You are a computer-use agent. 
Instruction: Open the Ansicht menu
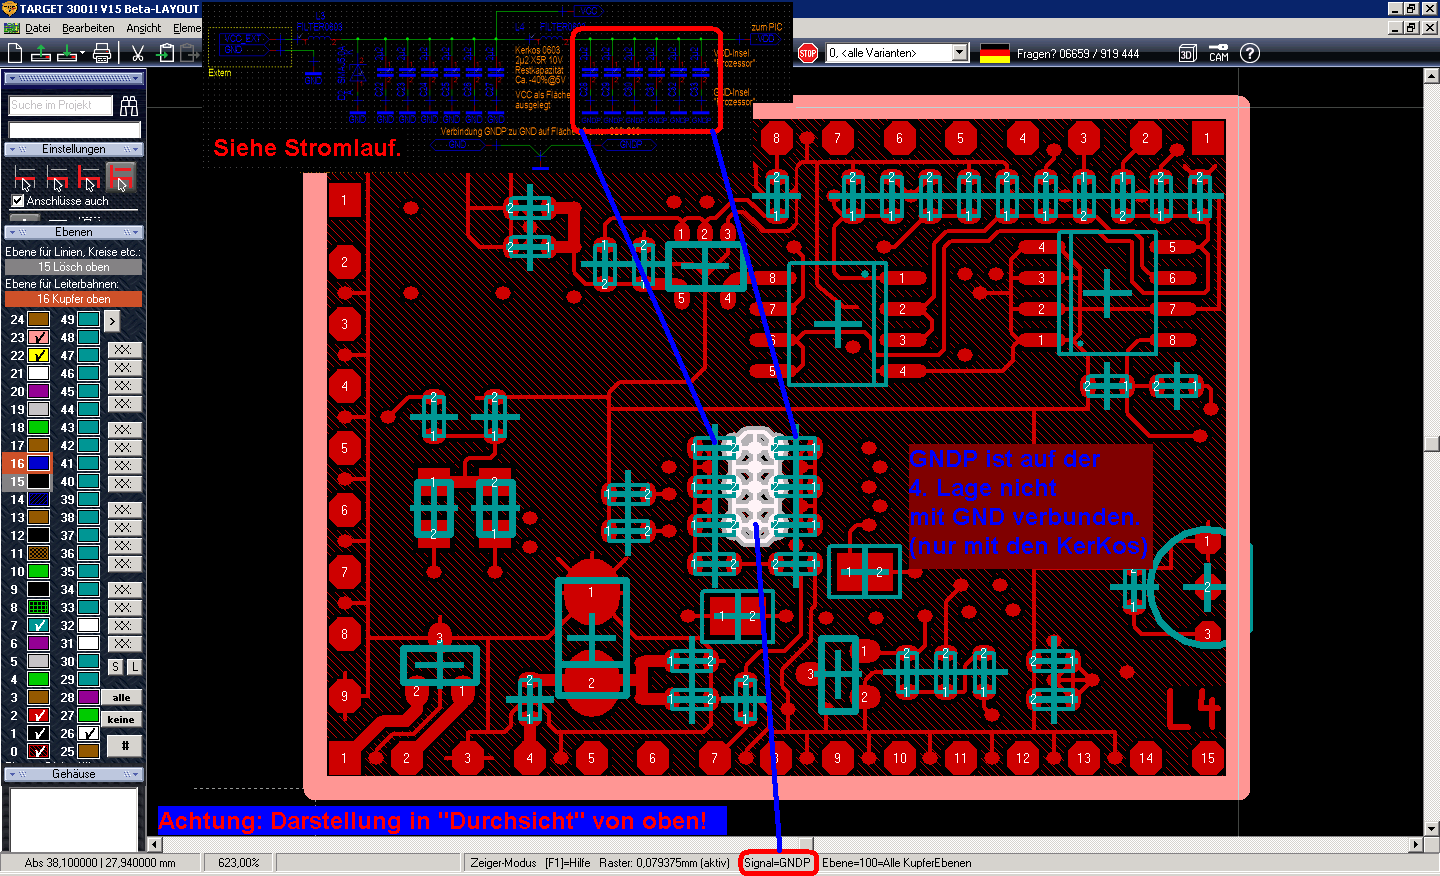(144, 28)
